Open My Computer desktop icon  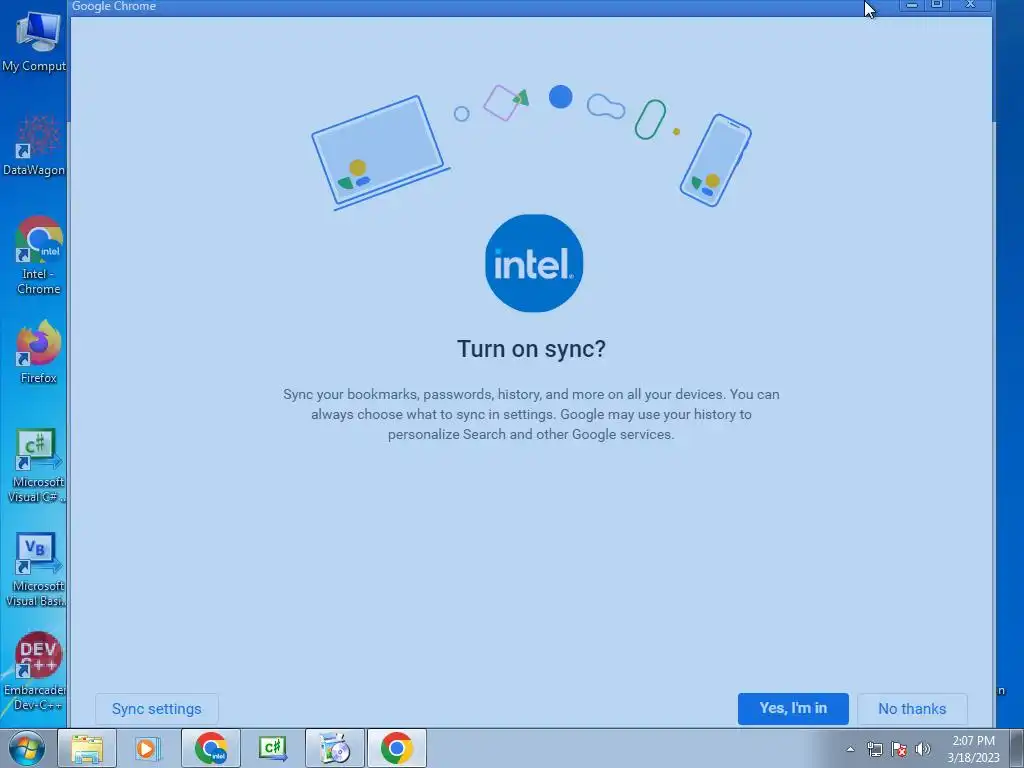pos(37,42)
